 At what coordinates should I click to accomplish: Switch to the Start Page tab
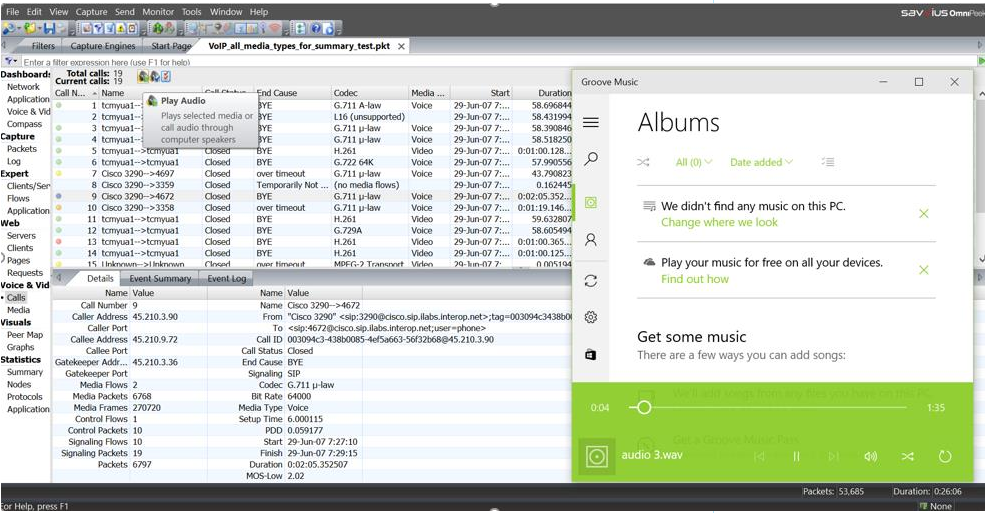coord(171,46)
